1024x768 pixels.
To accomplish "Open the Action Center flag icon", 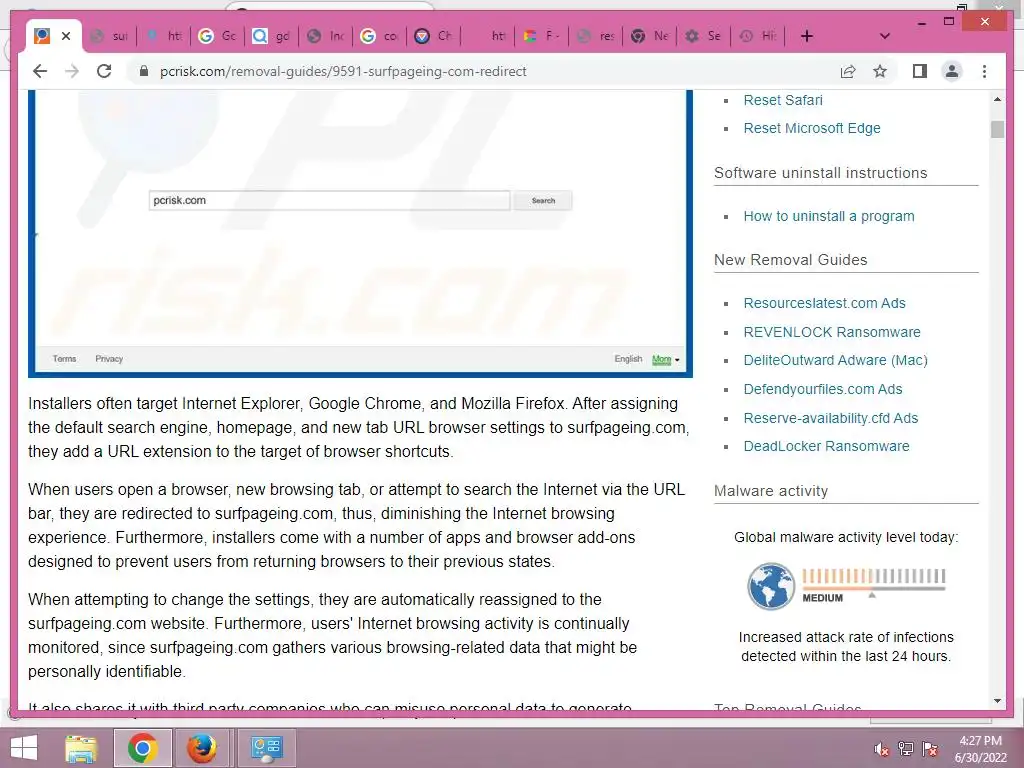I will [930, 749].
